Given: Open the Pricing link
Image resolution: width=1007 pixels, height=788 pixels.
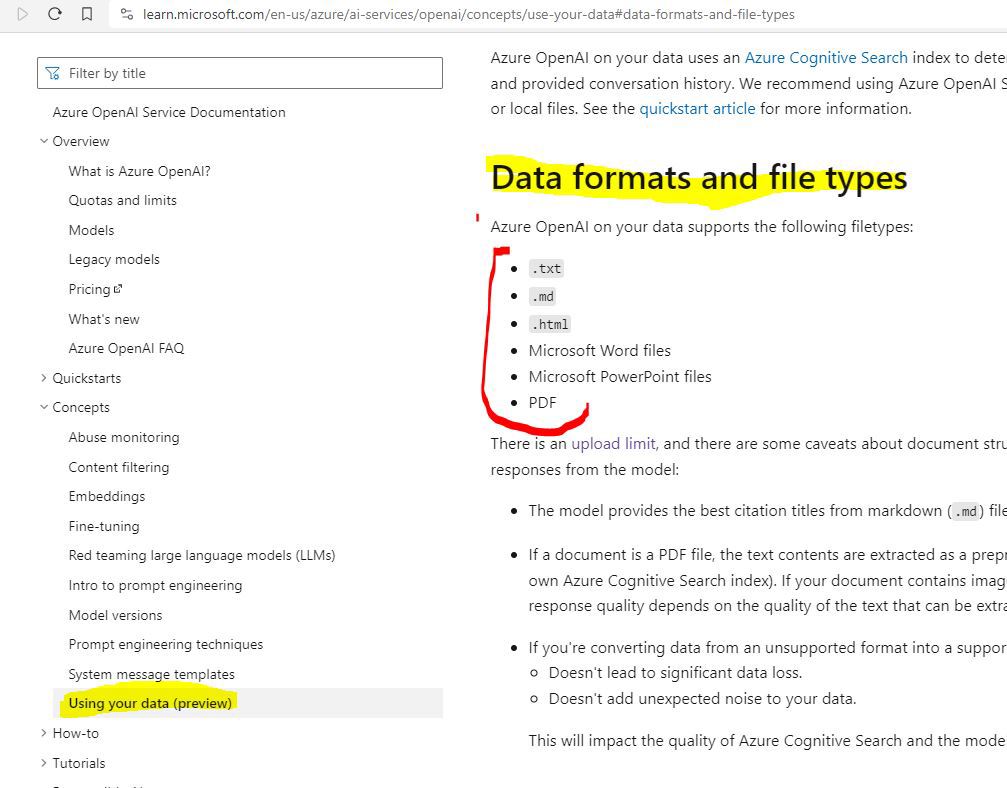Looking at the screenshot, I should 89,290.
